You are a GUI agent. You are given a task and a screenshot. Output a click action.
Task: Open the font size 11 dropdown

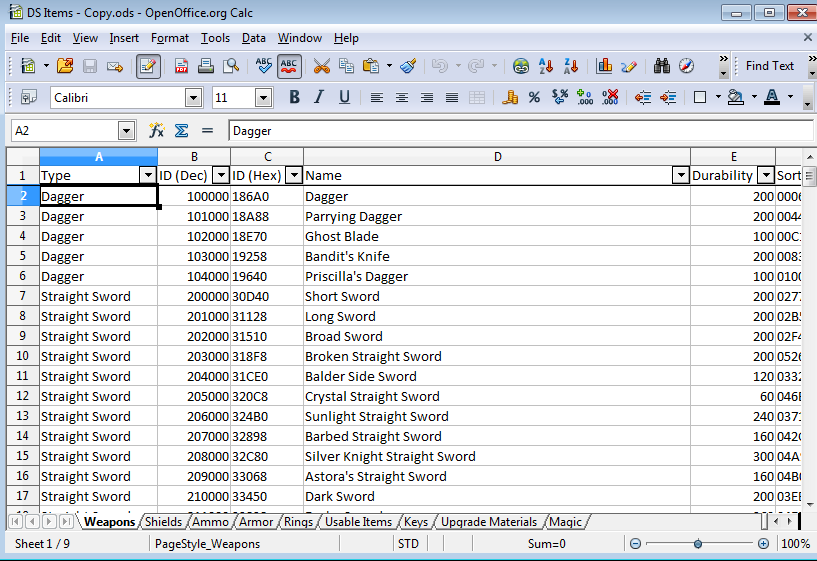pyautogui.click(x=263, y=98)
